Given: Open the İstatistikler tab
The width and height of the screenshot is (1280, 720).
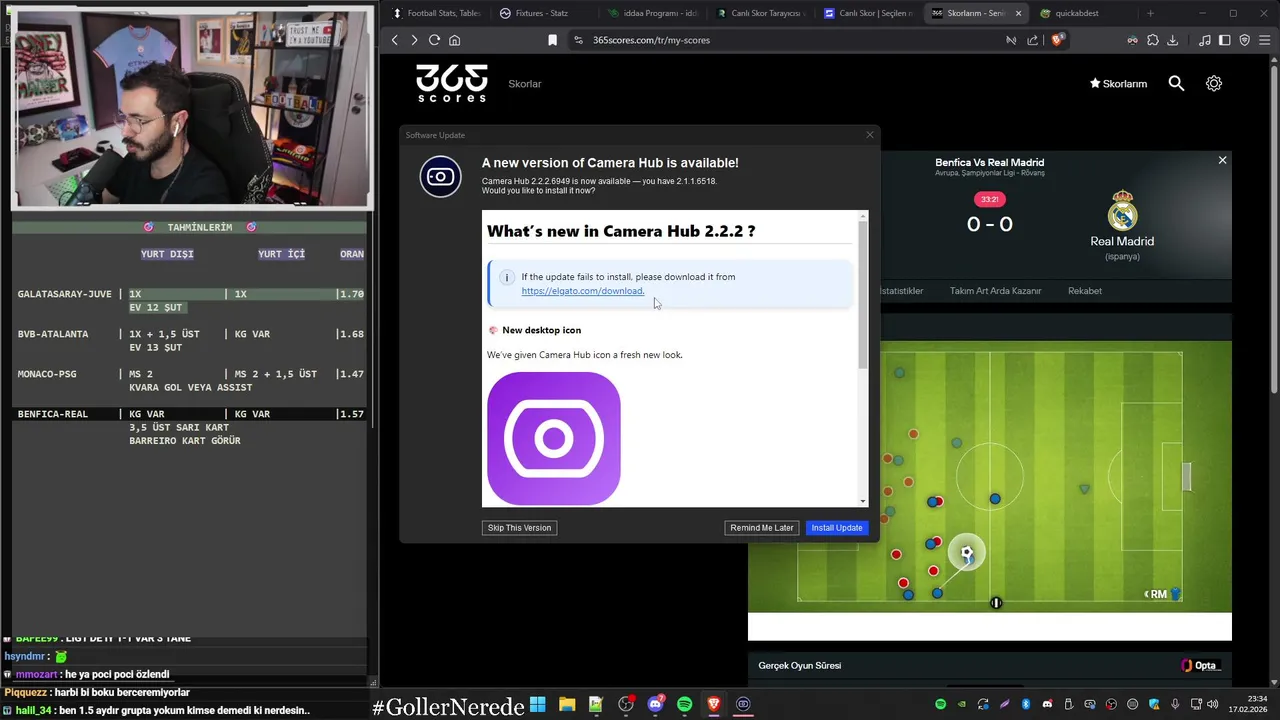Looking at the screenshot, I should click(901, 291).
